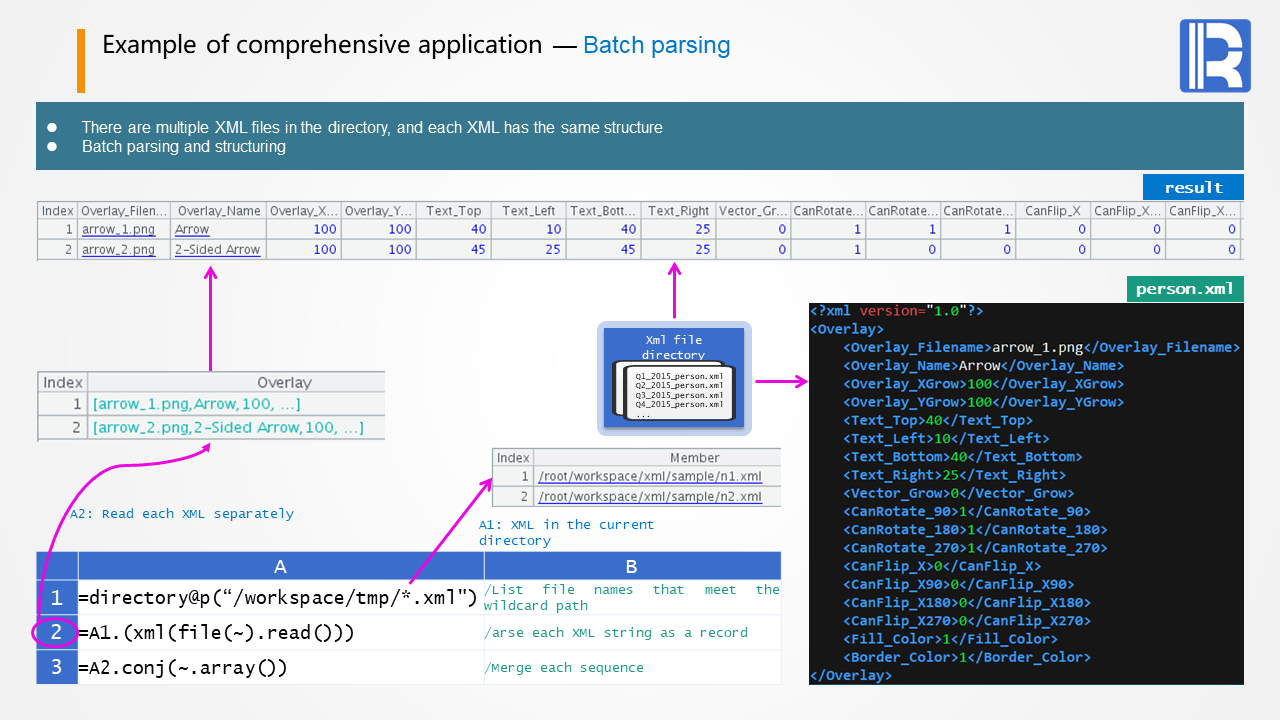Open the arrow_1.png link in result table

click(118, 230)
